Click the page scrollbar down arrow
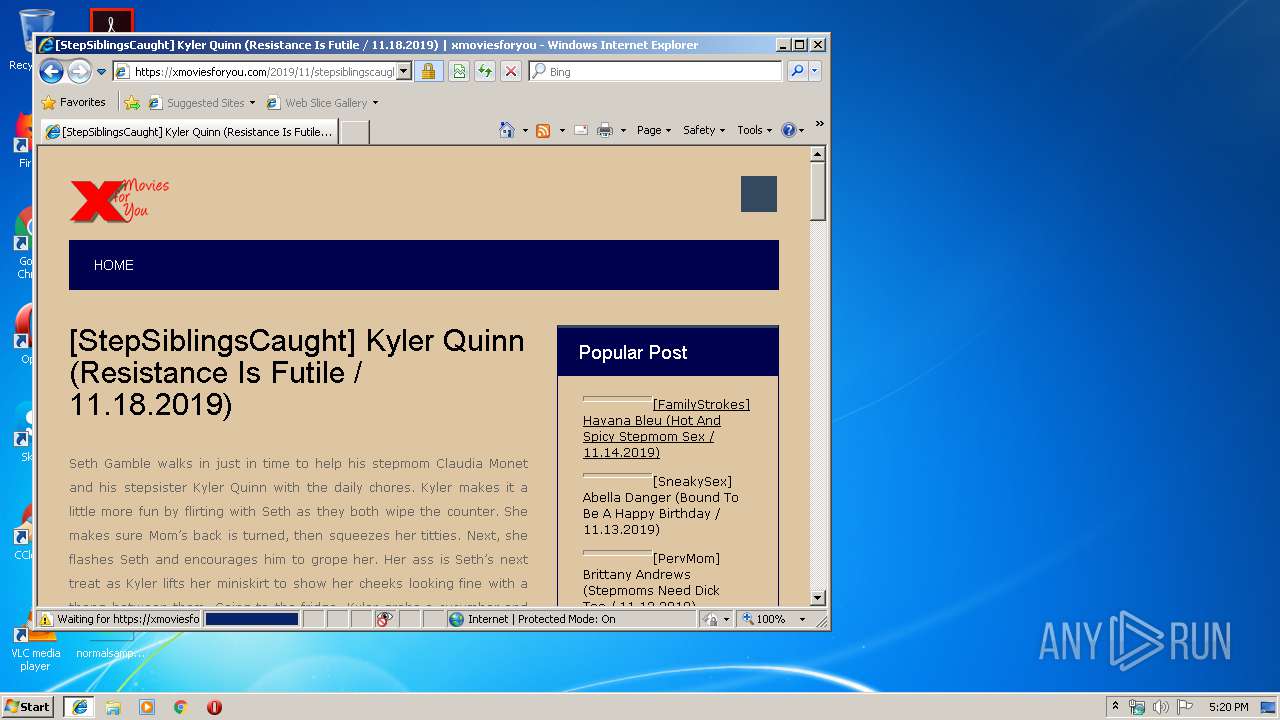The height and width of the screenshot is (720, 1280). 818,598
